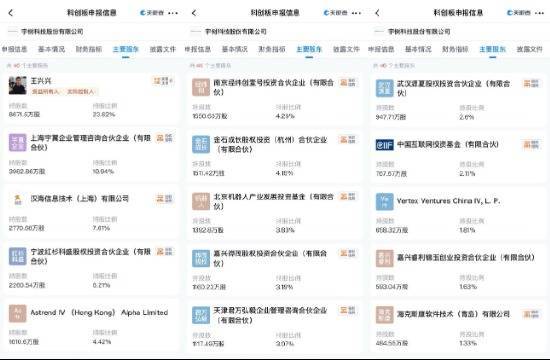Image resolution: width=550 pixels, height=360 pixels.
Task: Tap the orange badge on the 金石成长股权投资 card
Action: [348, 140]
